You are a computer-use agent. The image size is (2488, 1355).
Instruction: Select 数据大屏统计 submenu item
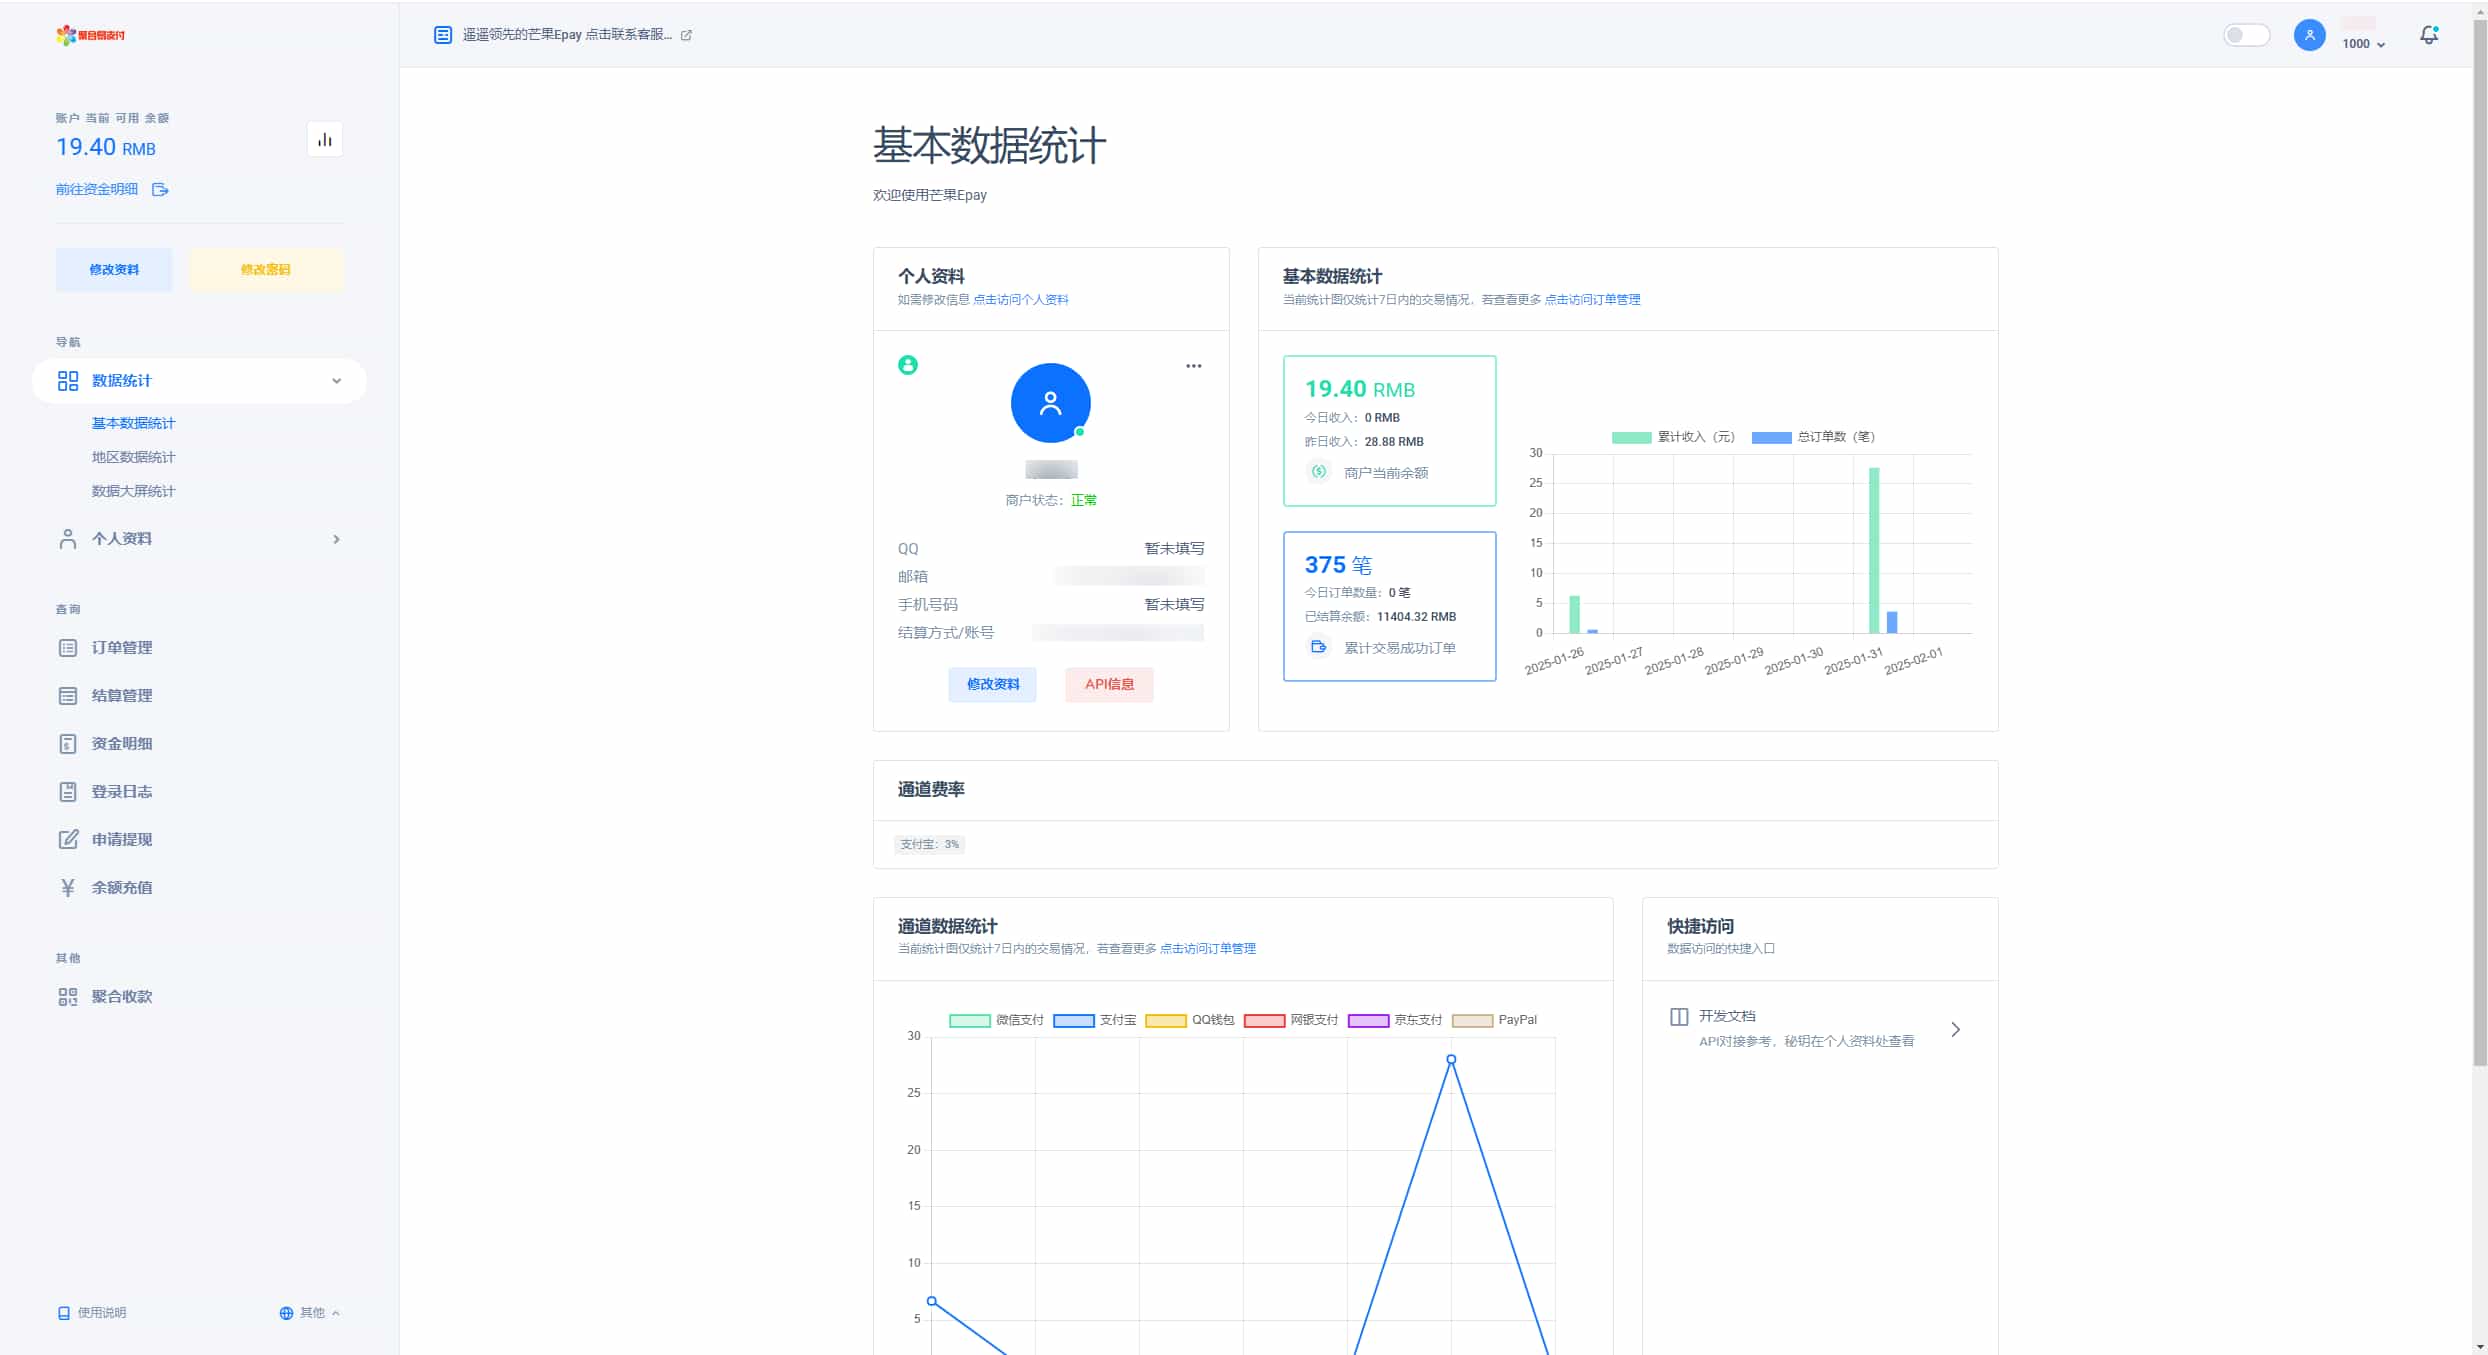point(133,491)
